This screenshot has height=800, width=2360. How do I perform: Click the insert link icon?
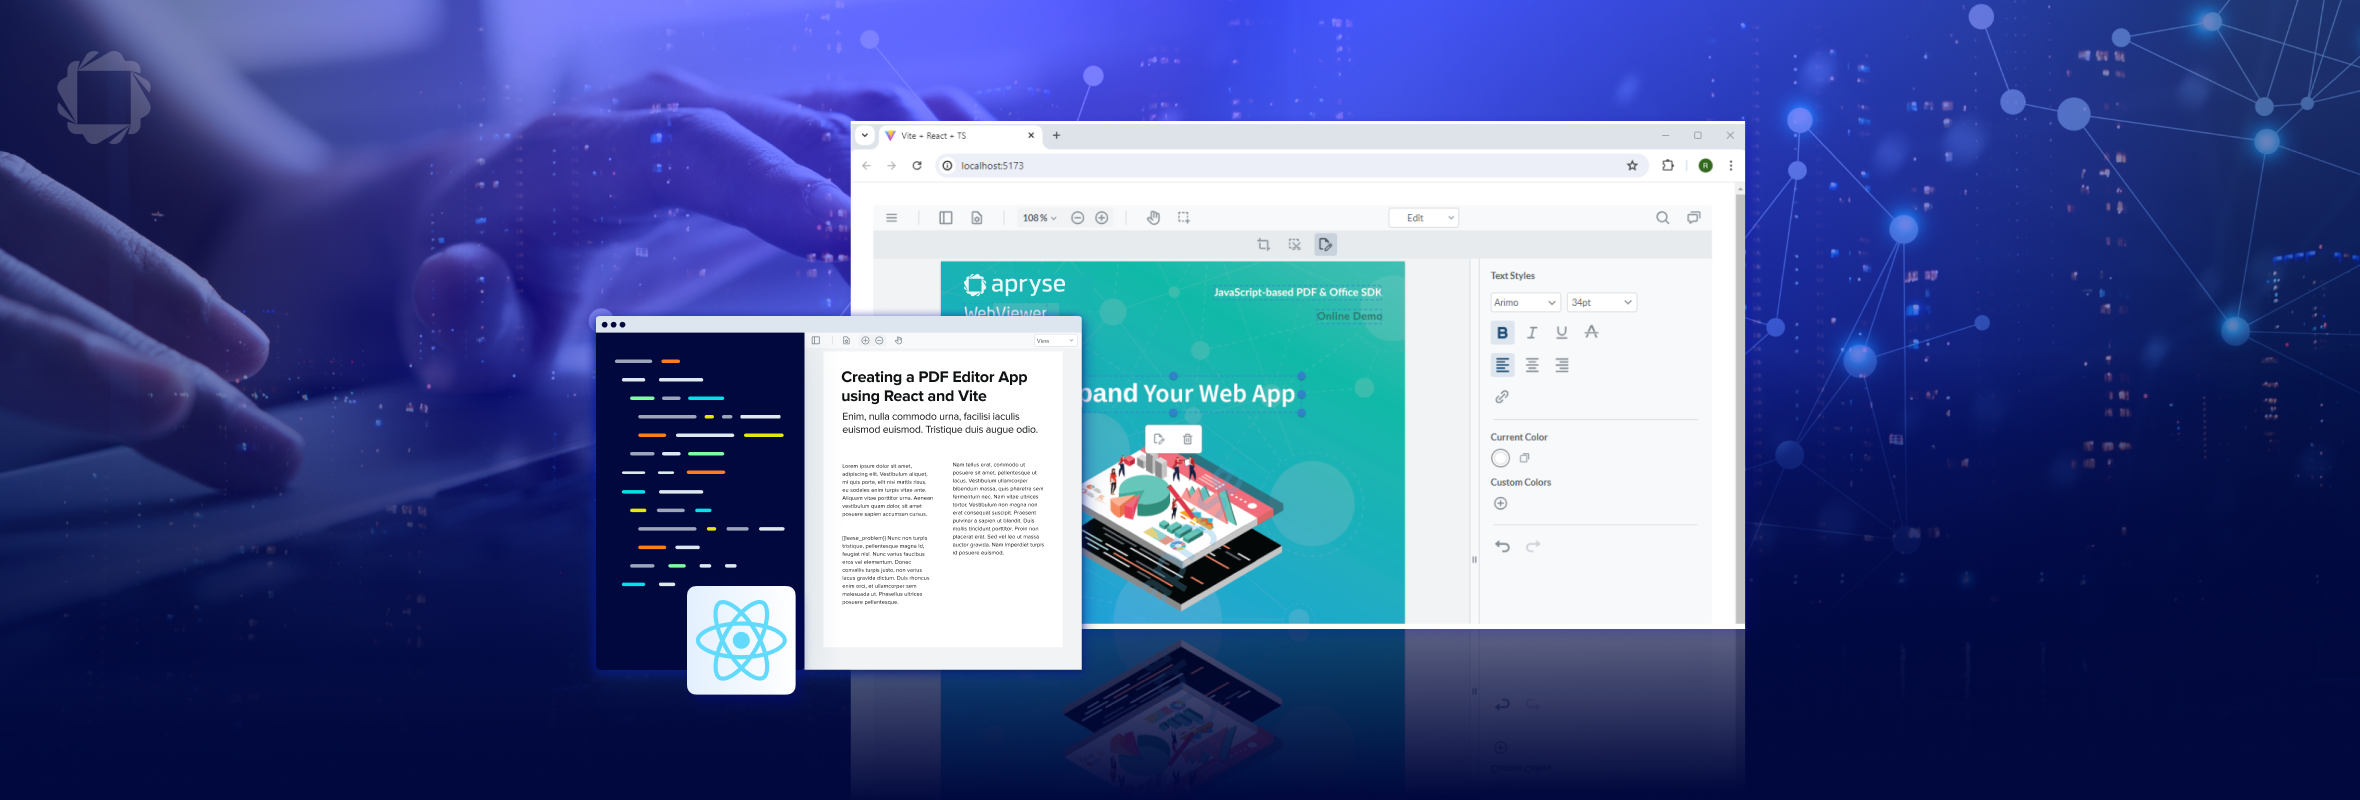[1502, 397]
